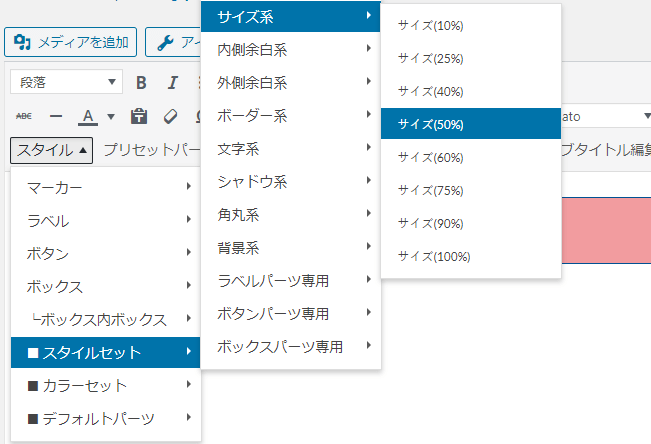Open ボックスパーツ専用 submenu
Viewport: 651px width, 444px height.
[291, 346]
